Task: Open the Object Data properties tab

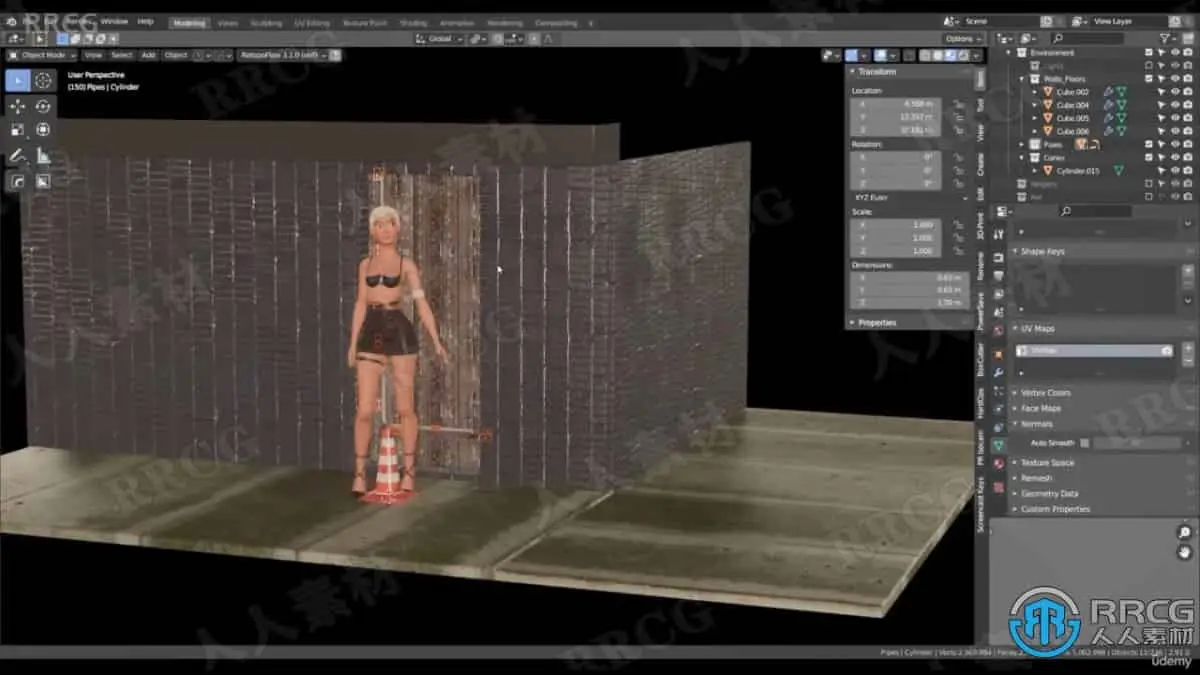Action: click(x=998, y=444)
